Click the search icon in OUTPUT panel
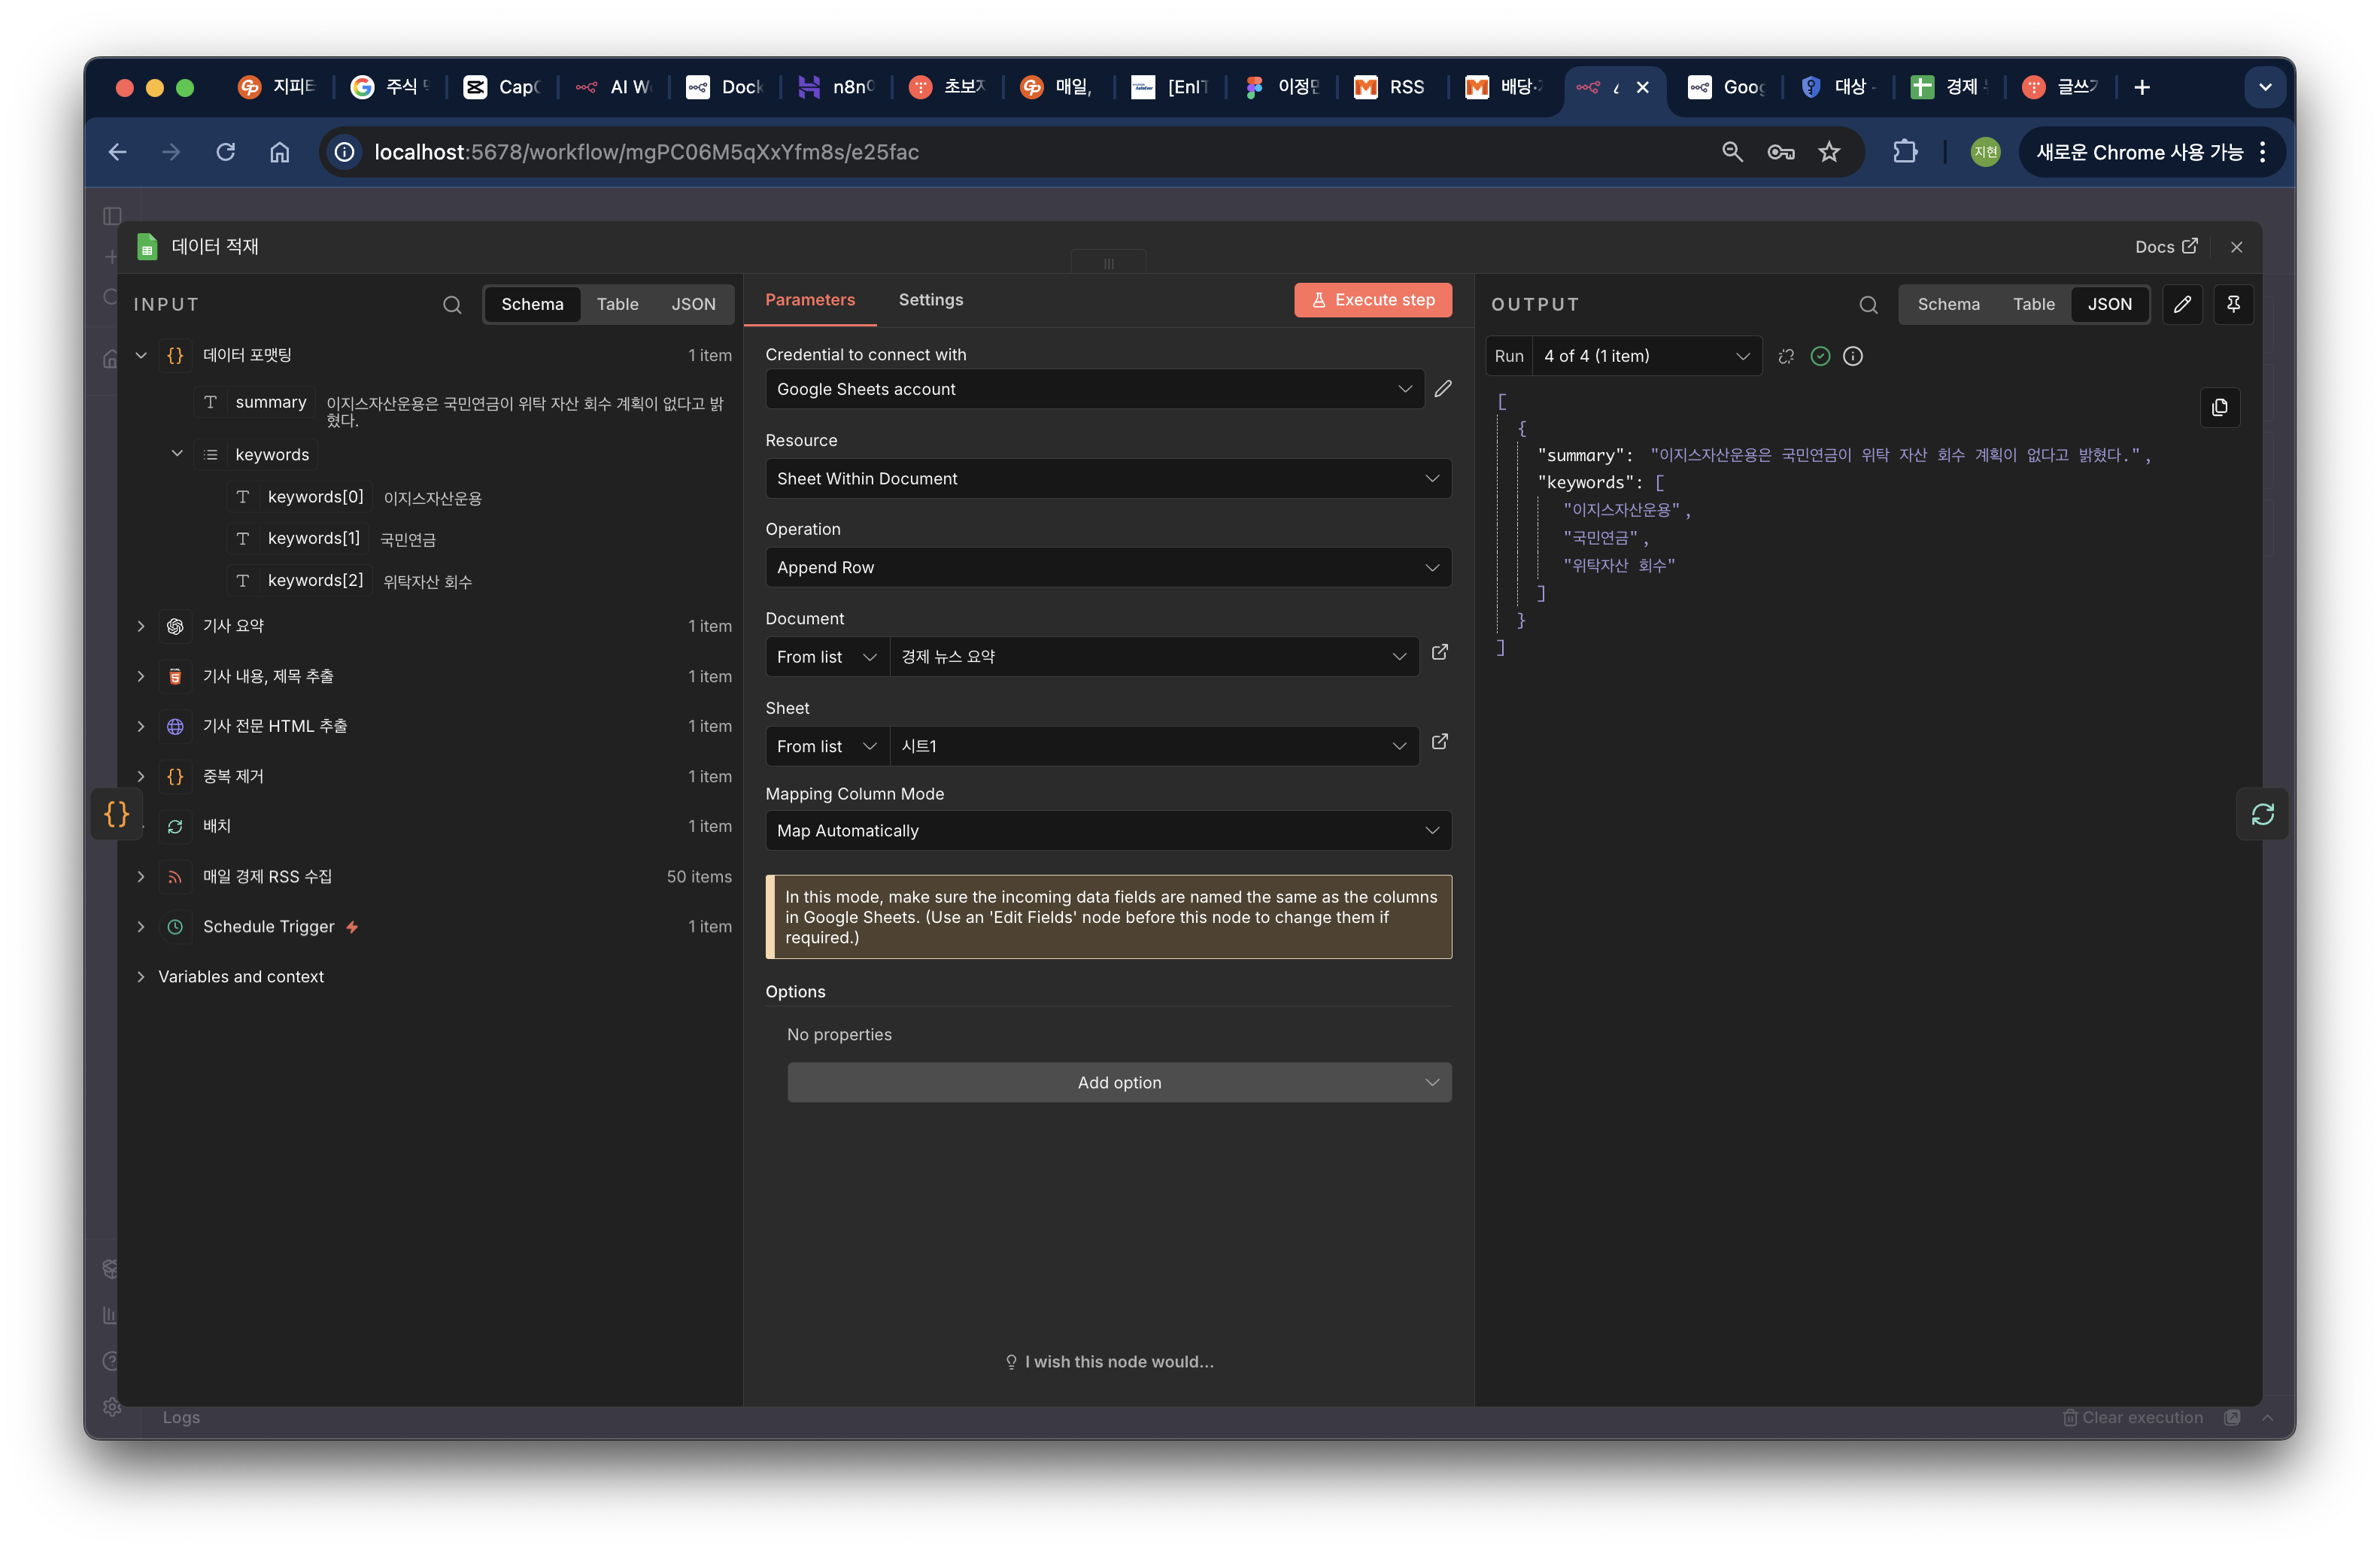The image size is (2380, 1551). [1868, 305]
